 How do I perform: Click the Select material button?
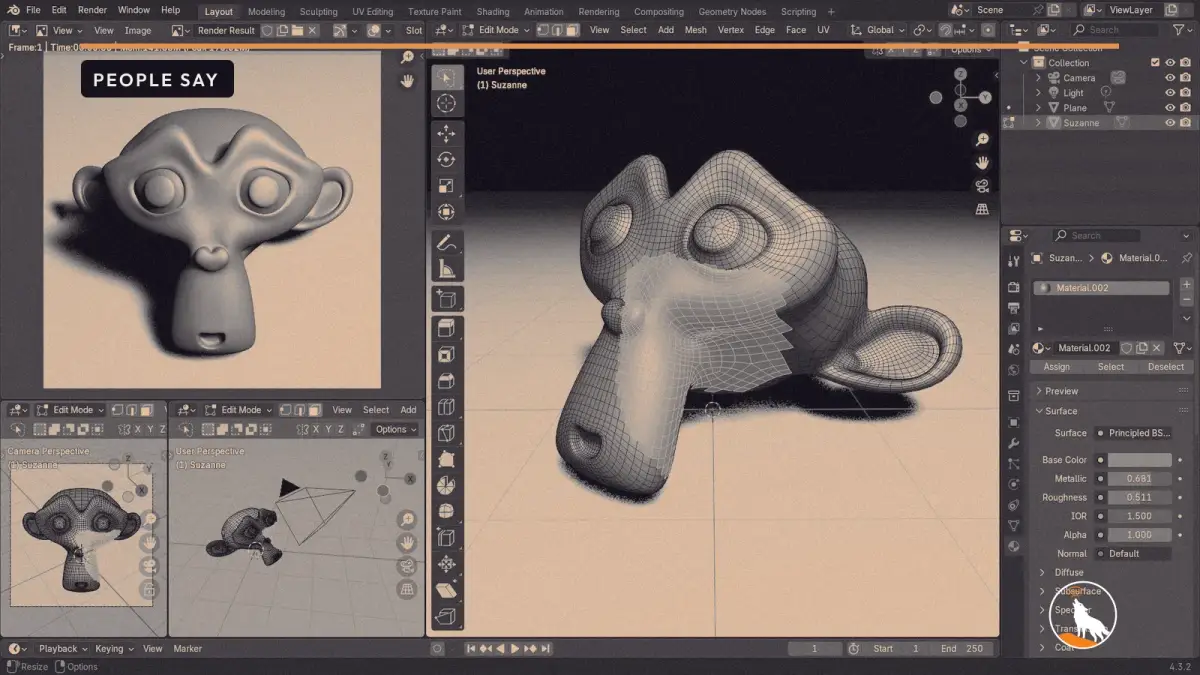pyautogui.click(x=1111, y=367)
